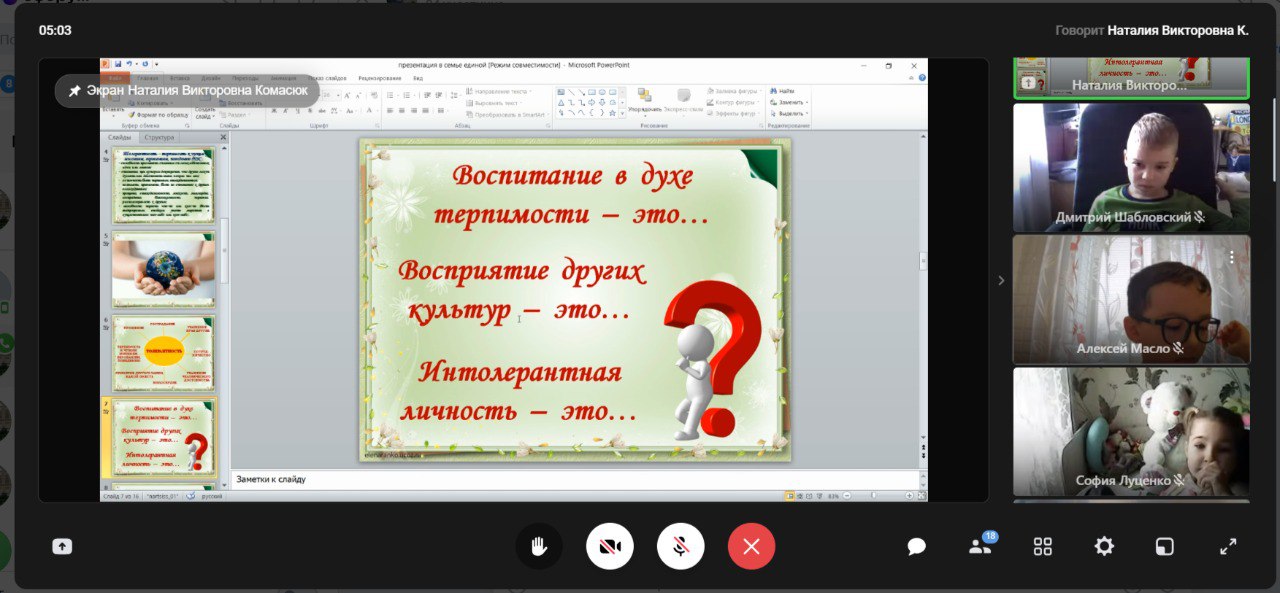Image resolution: width=1280 pixels, height=593 pixels.
Task: Click the Заметки к слайду notes field
Action: click(574, 479)
